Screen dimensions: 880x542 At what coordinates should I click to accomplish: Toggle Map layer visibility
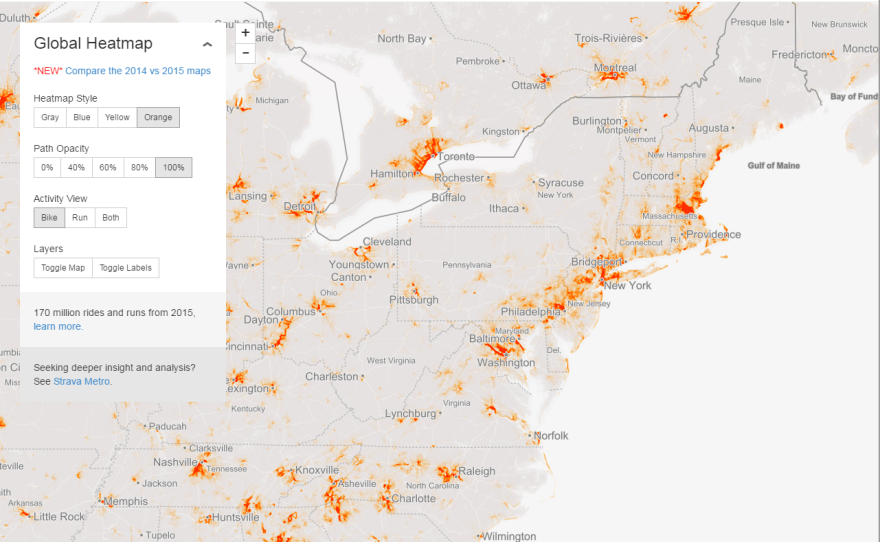pyautogui.click(x=63, y=267)
